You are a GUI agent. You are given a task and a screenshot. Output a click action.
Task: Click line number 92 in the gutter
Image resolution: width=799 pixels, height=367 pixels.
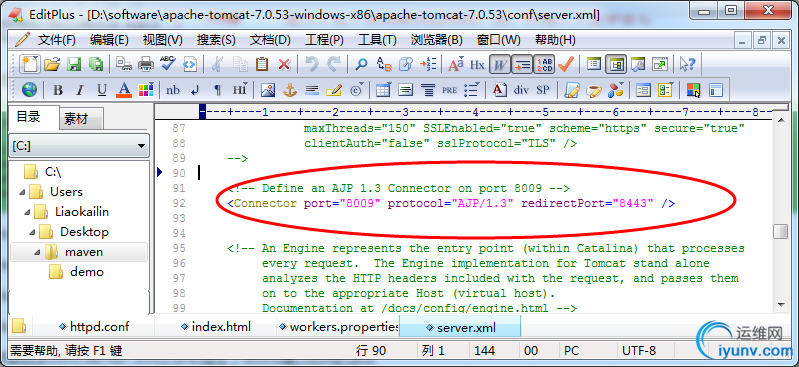179,203
